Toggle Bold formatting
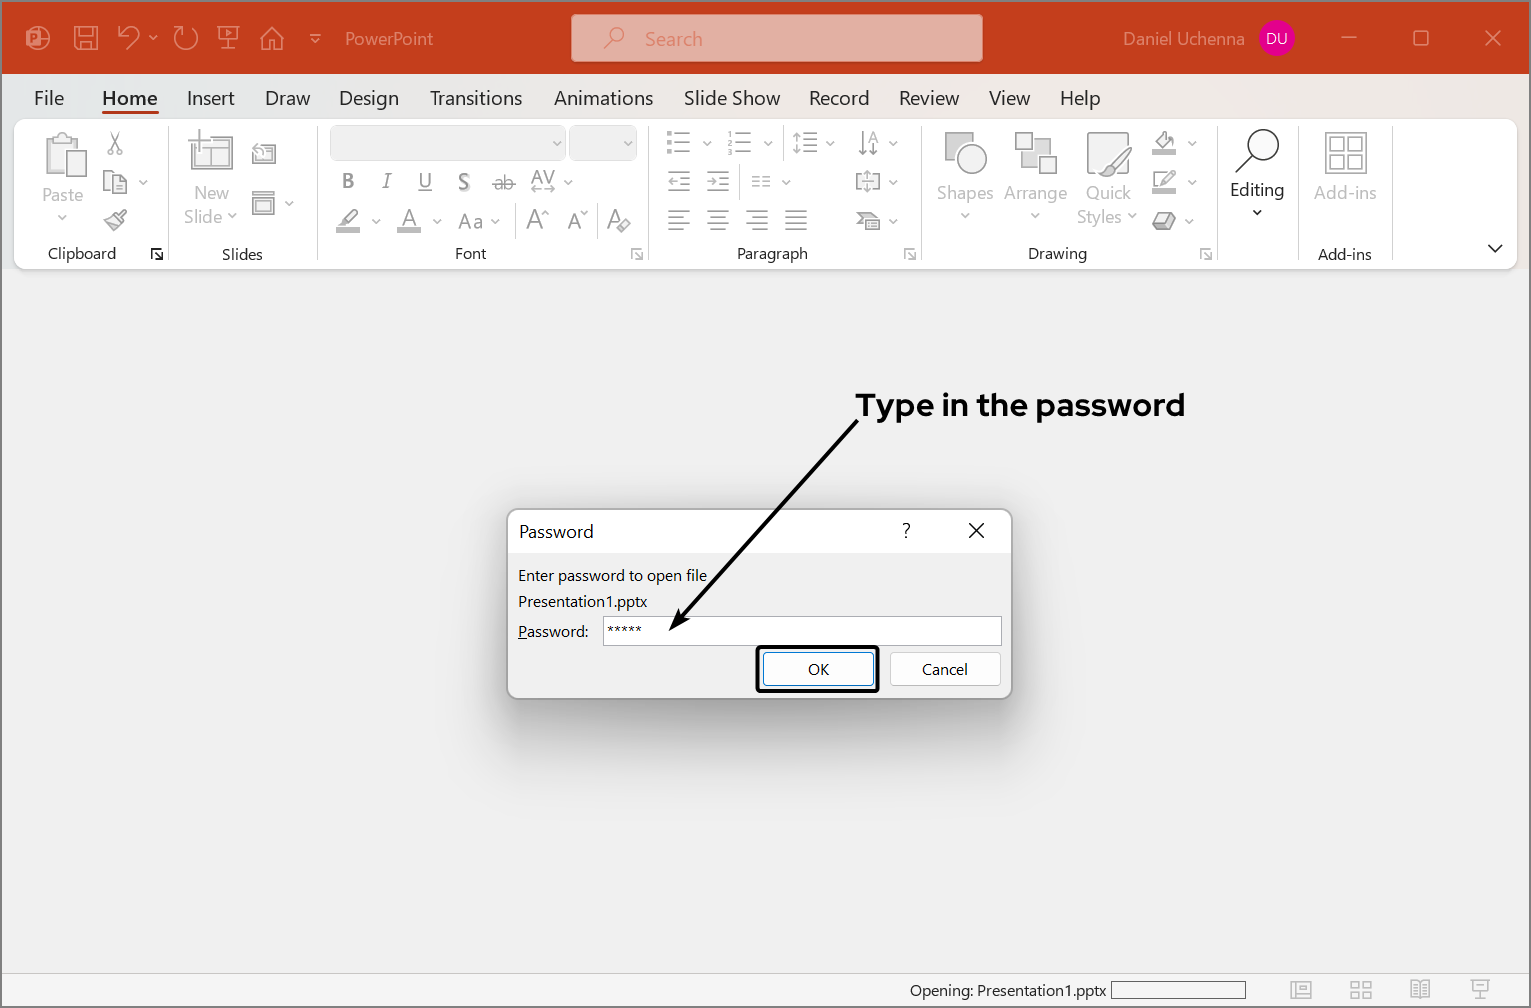1531x1008 pixels. [x=348, y=181]
